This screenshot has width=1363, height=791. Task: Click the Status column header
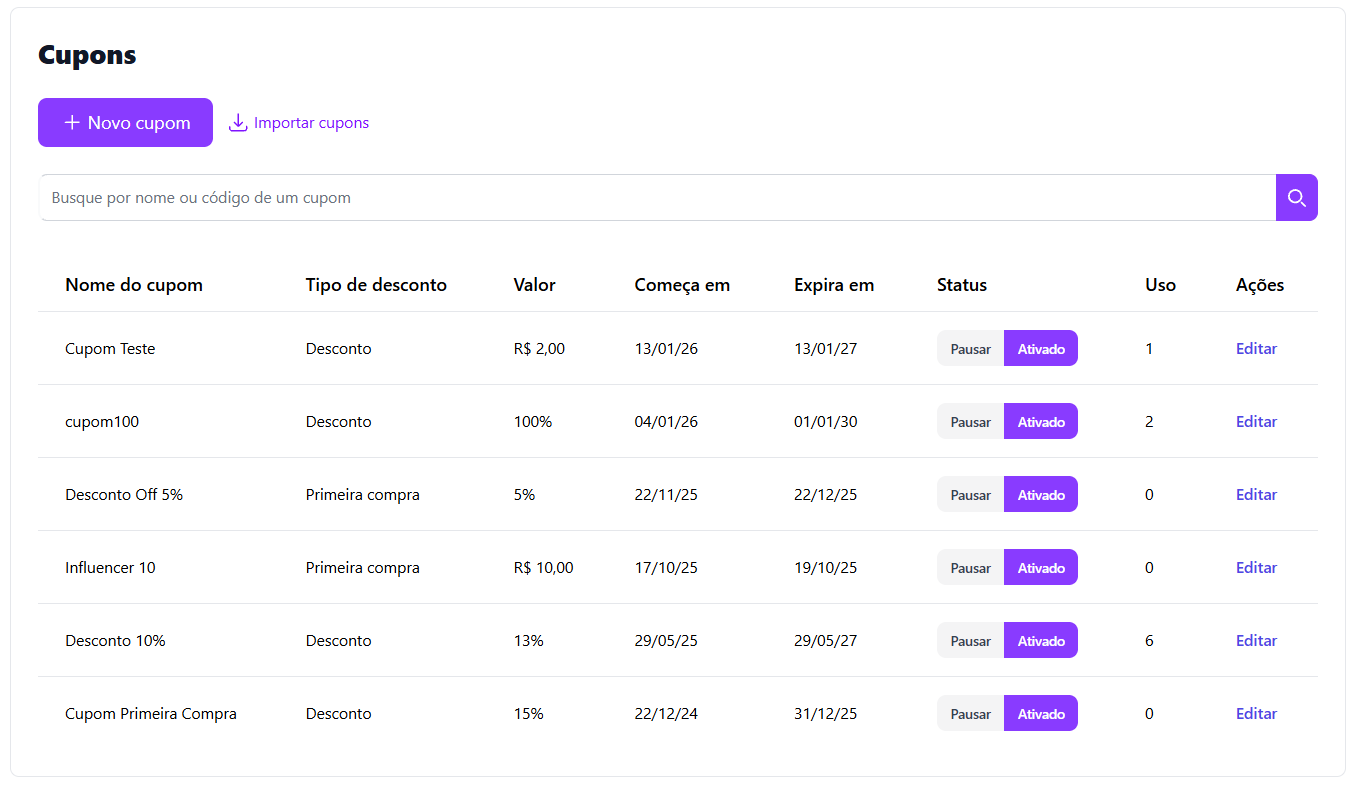[962, 285]
